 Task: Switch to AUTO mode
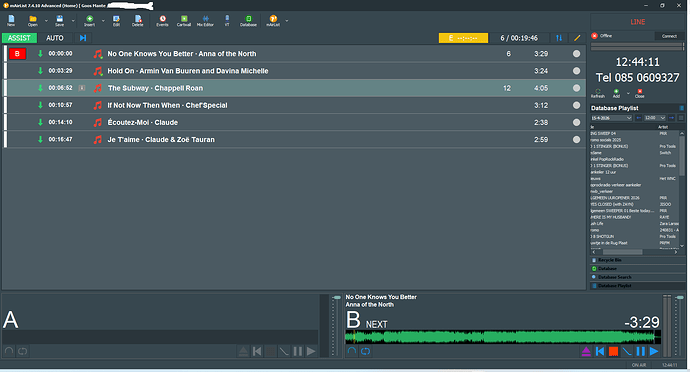[55, 38]
